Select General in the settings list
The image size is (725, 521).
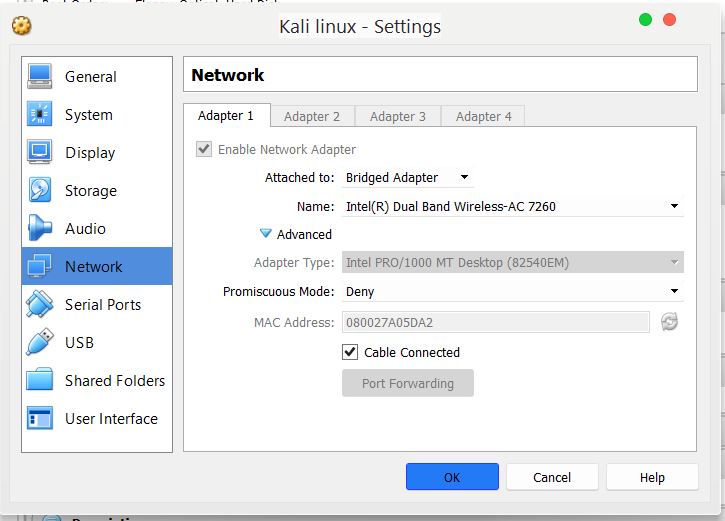pyautogui.click(x=97, y=76)
